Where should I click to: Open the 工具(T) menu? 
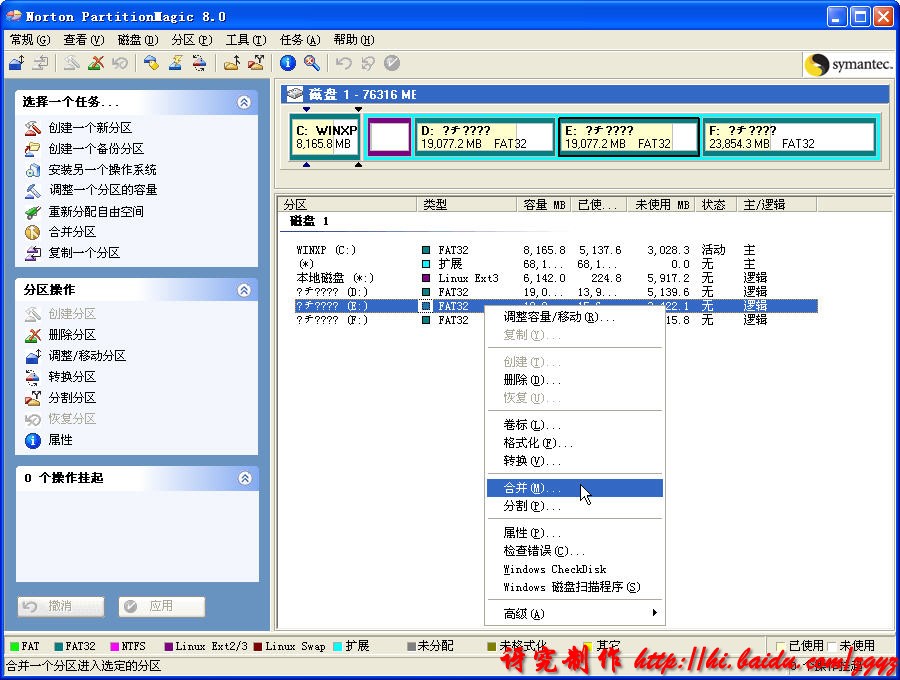[246, 40]
